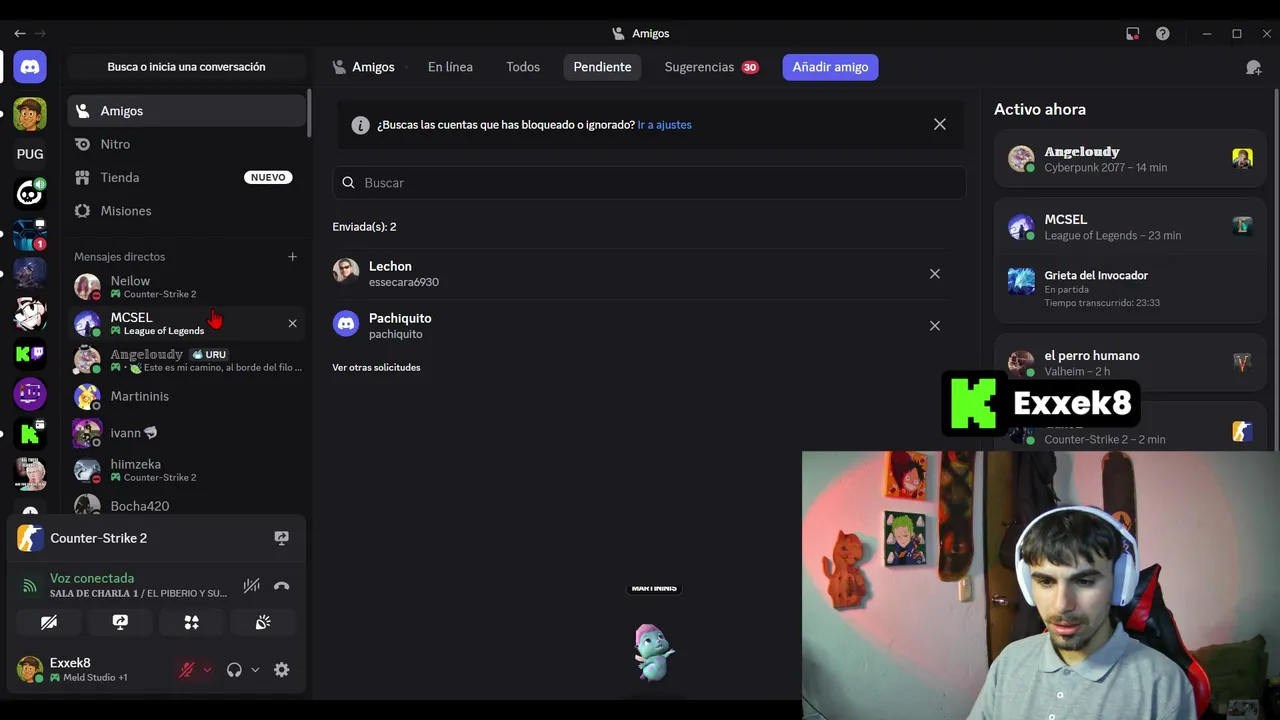Expand microphone input options chevron
This screenshot has width=1280, height=720.
(x=207, y=670)
